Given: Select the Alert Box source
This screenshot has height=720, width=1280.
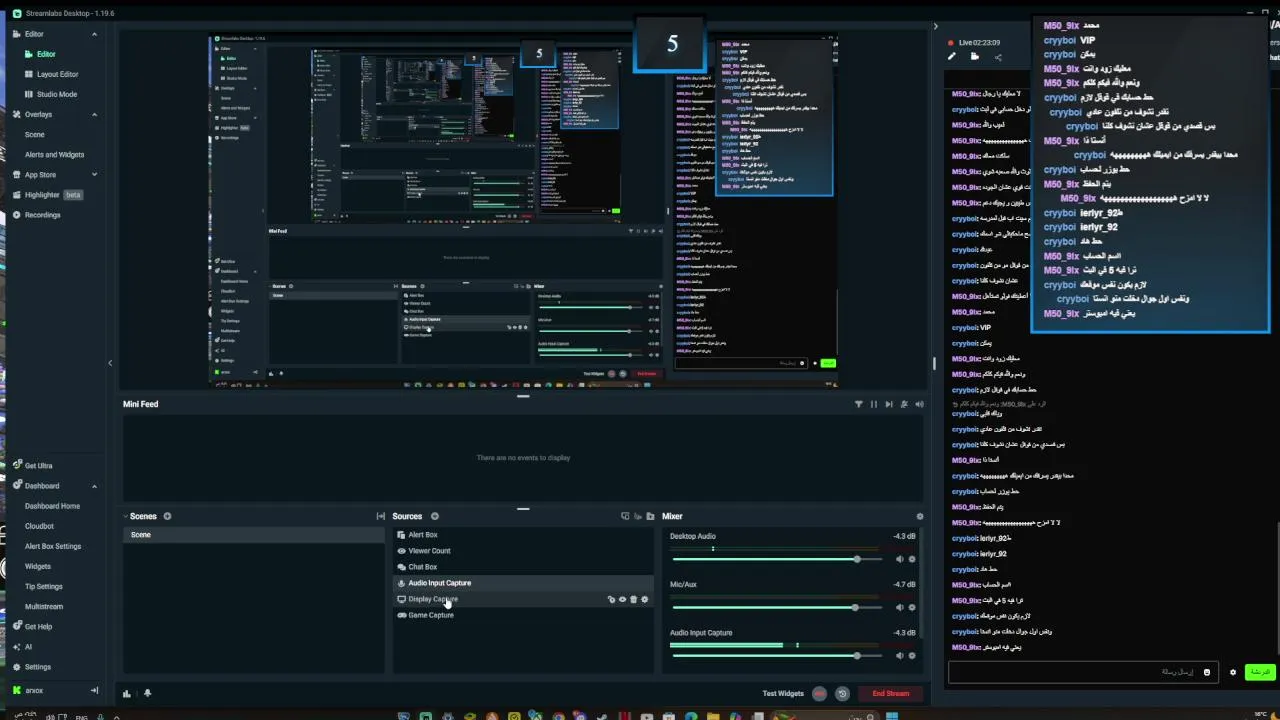Looking at the screenshot, I should click(524, 535).
